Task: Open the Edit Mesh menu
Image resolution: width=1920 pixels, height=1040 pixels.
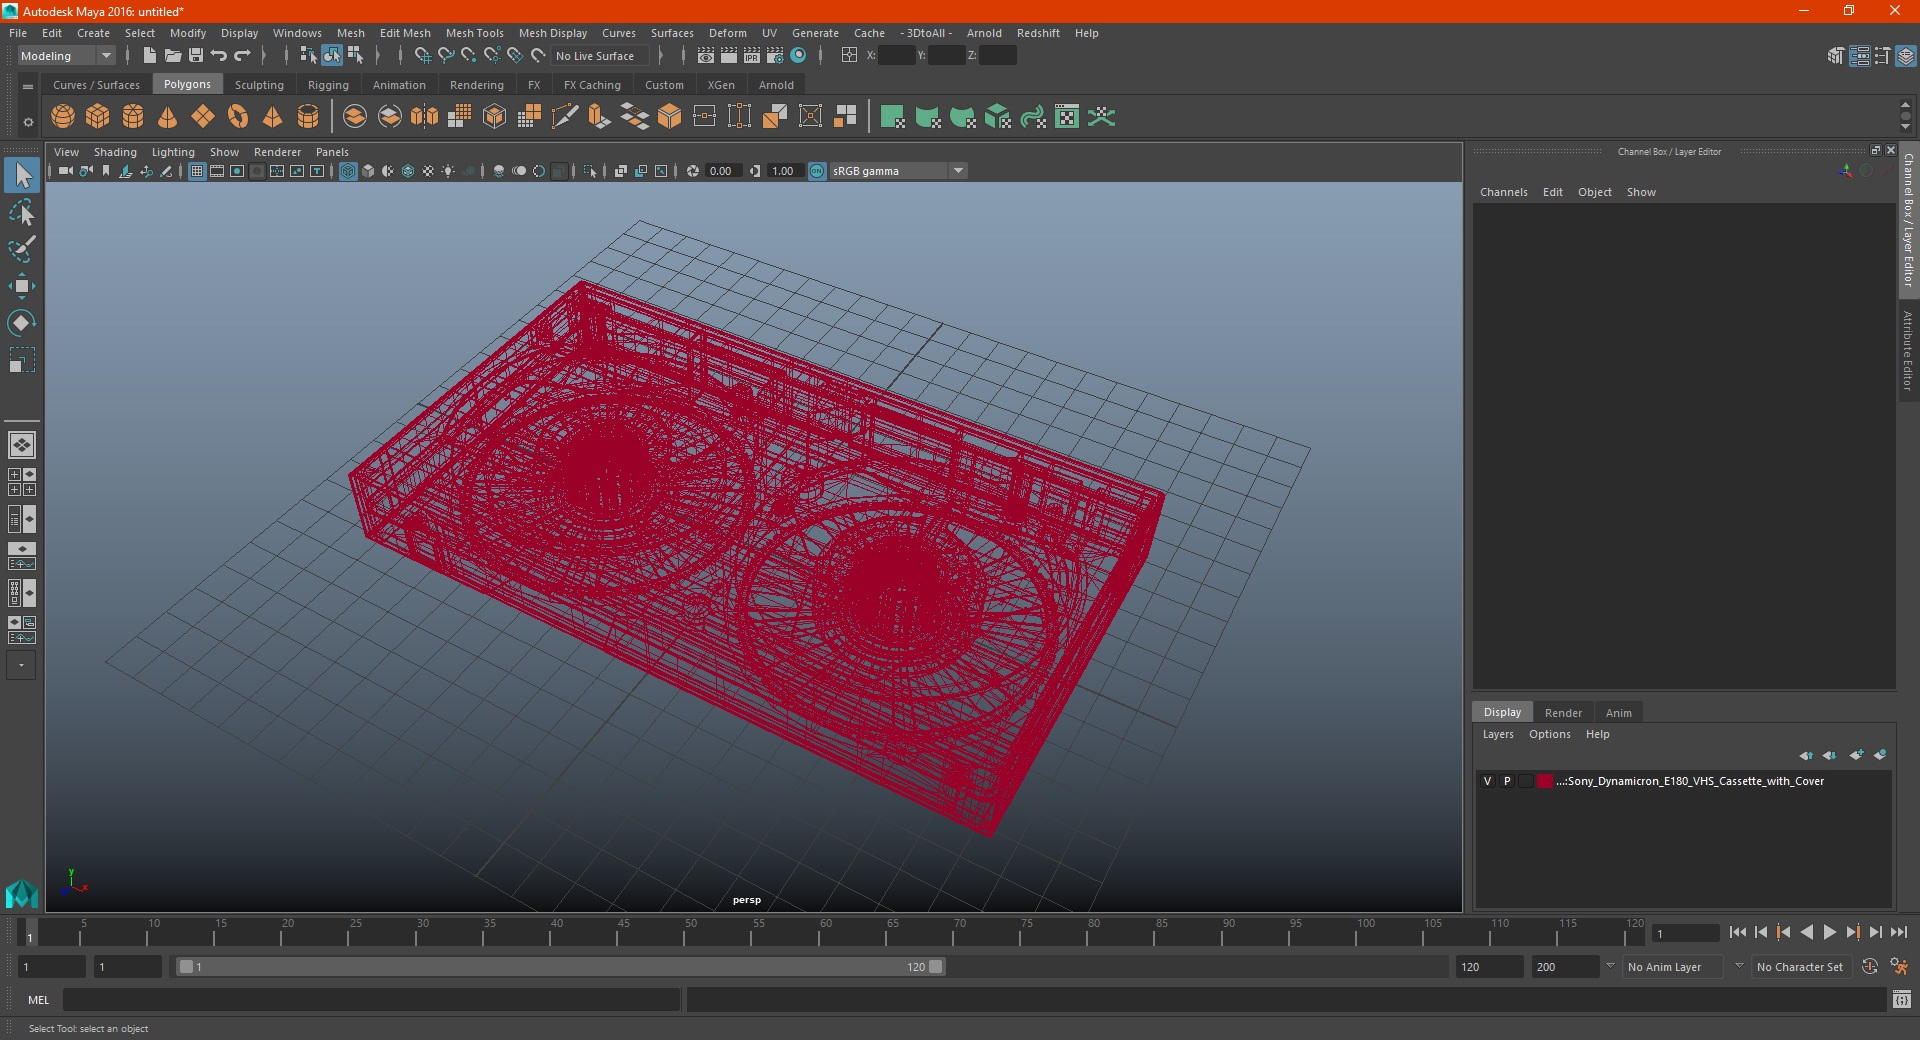Action: [405, 33]
